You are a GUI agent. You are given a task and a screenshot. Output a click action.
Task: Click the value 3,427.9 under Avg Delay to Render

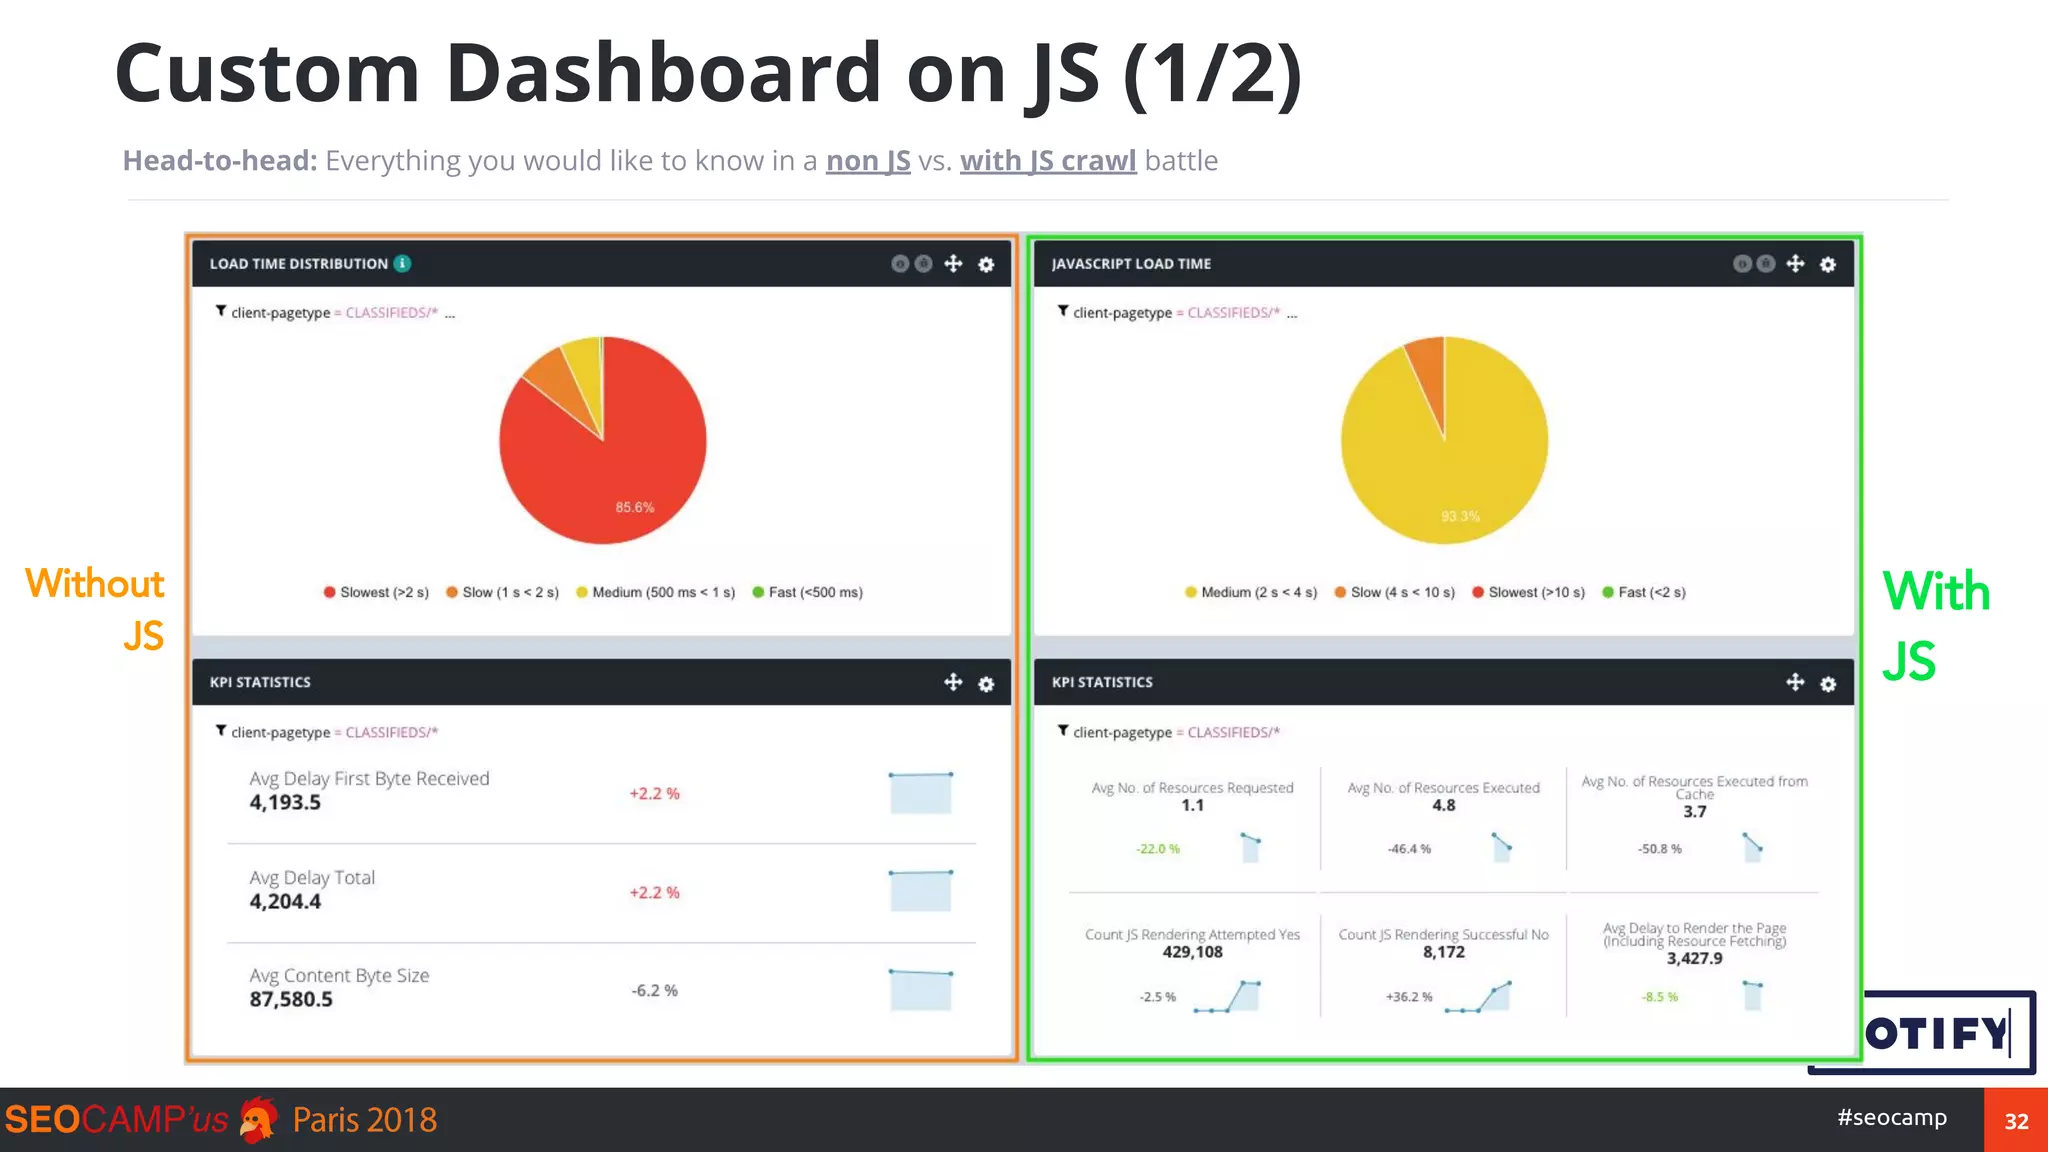1695,958
